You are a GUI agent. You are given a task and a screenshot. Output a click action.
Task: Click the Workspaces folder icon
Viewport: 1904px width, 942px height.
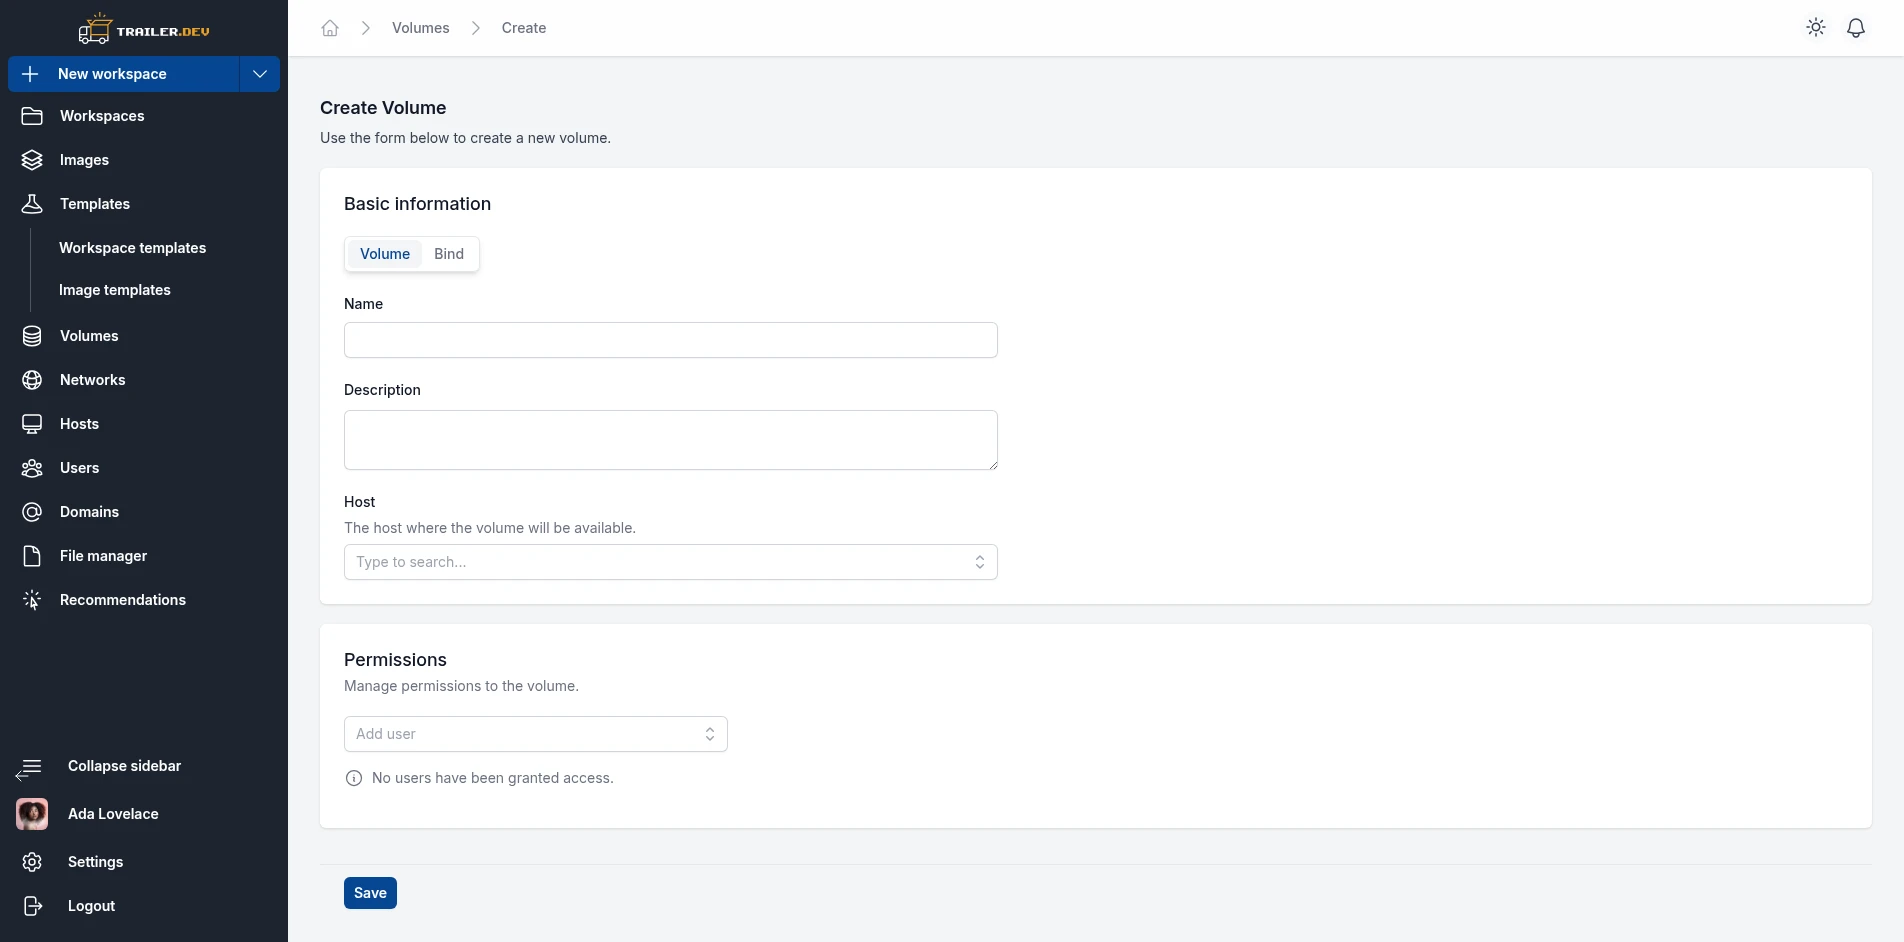tap(32, 116)
